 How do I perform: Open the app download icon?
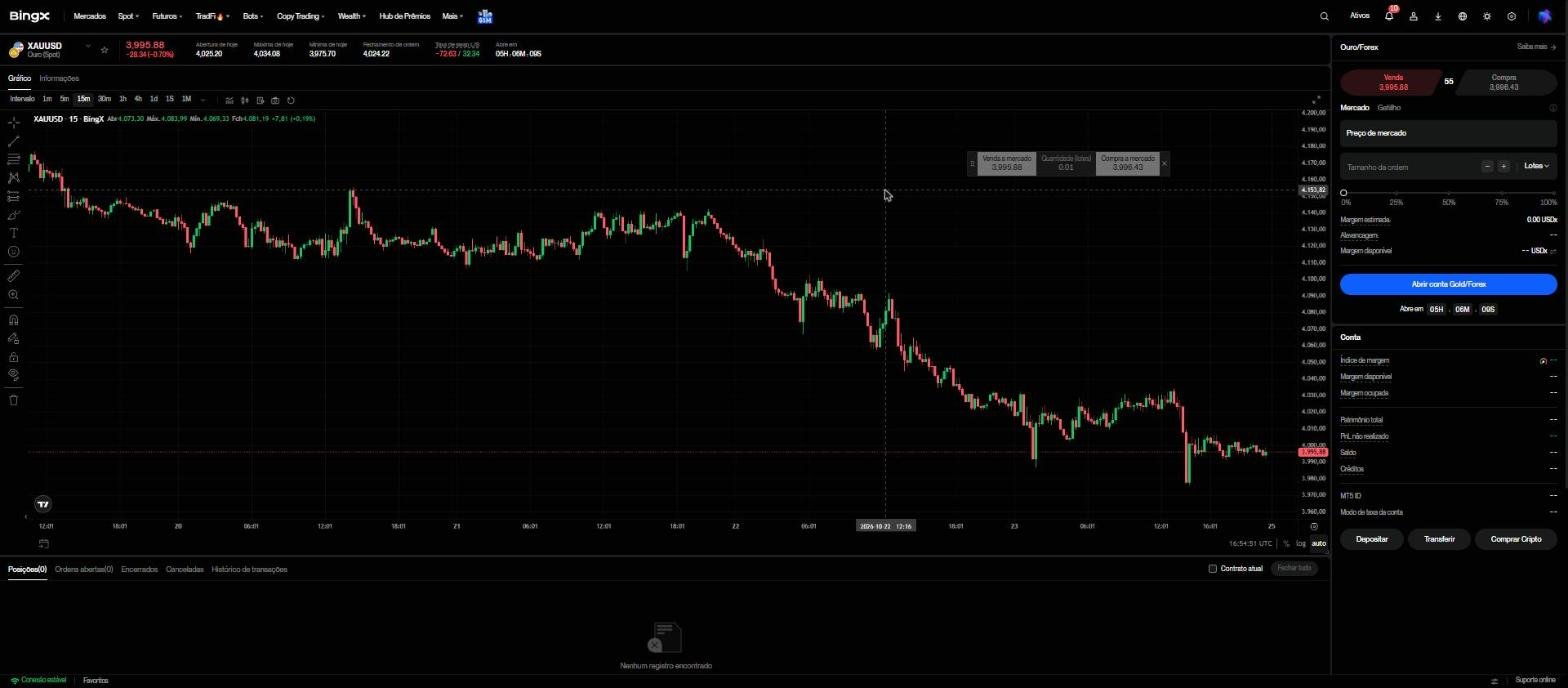point(1438,16)
